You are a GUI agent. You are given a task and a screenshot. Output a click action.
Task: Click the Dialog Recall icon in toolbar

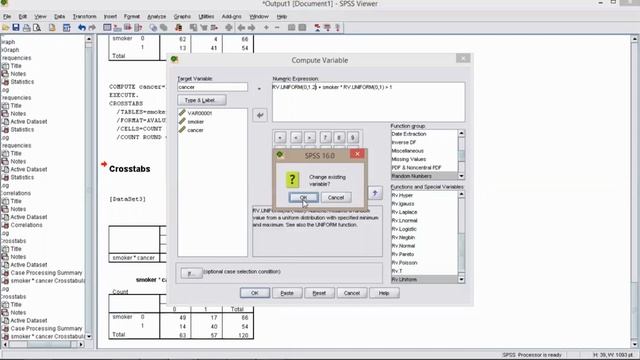[x=67, y=28]
